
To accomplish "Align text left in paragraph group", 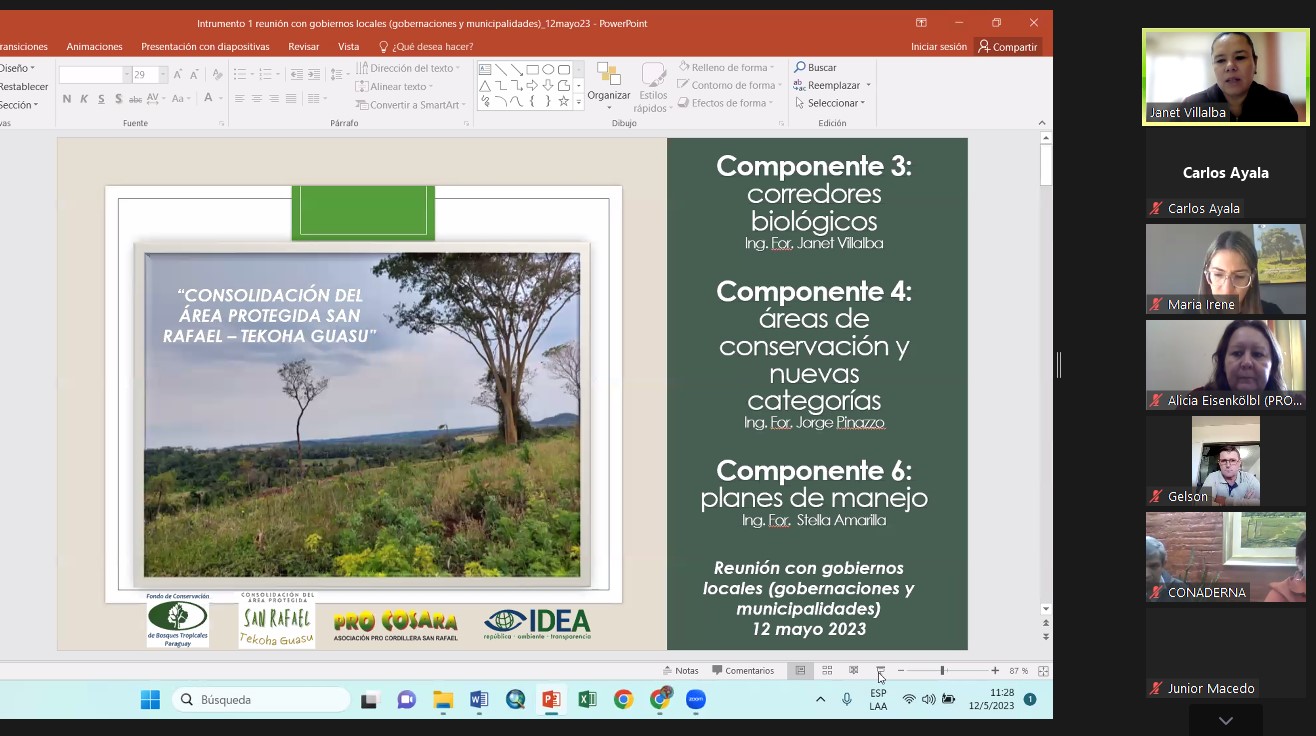I will coord(240,98).
